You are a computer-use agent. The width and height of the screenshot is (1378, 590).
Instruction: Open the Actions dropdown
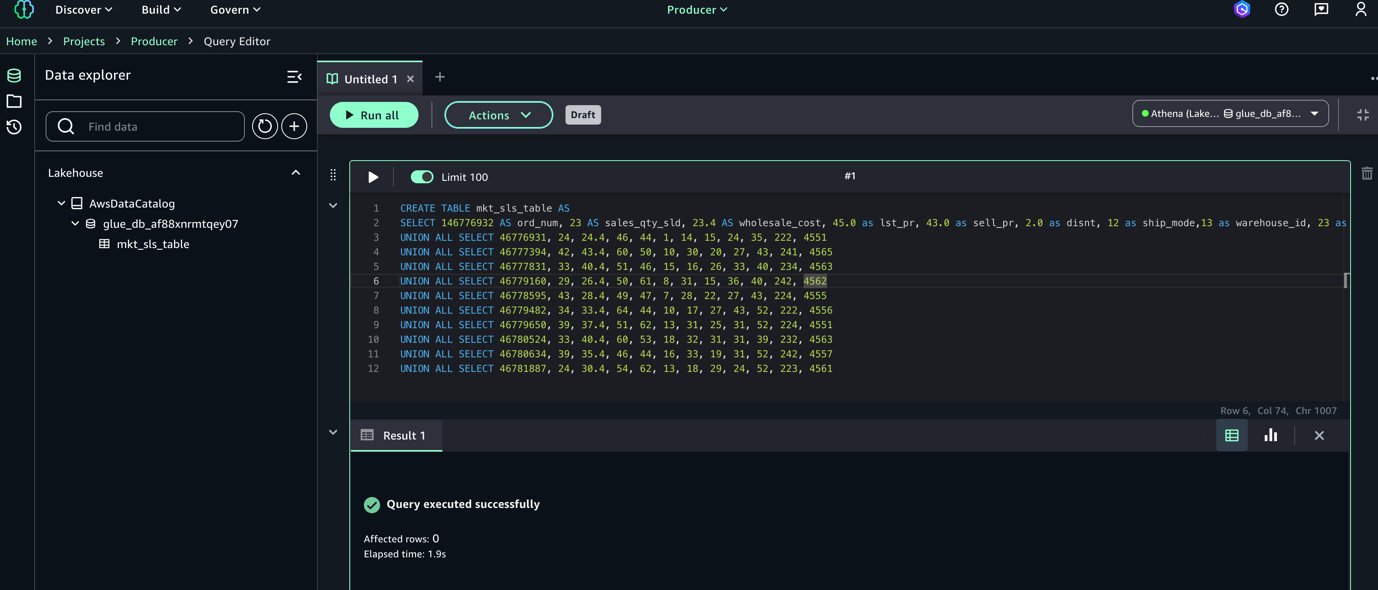(498, 114)
